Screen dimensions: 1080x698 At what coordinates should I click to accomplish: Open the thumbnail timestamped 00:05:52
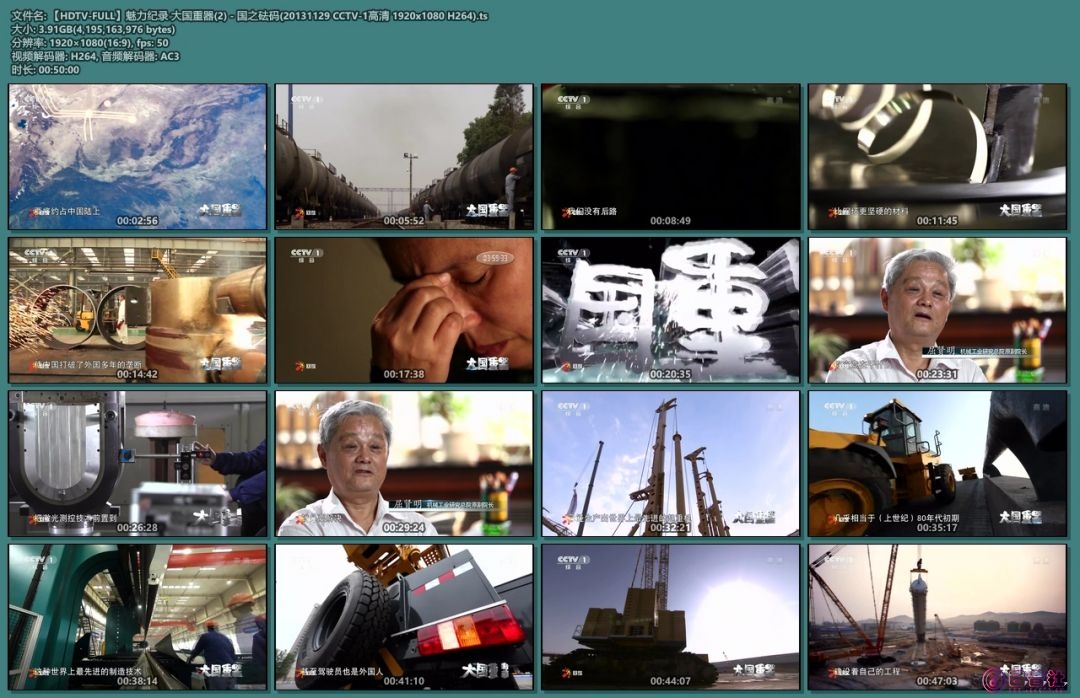pyautogui.click(x=404, y=156)
